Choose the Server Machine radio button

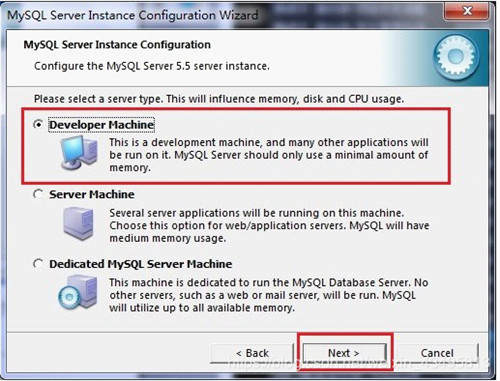pyautogui.click(x=38, y=194)
